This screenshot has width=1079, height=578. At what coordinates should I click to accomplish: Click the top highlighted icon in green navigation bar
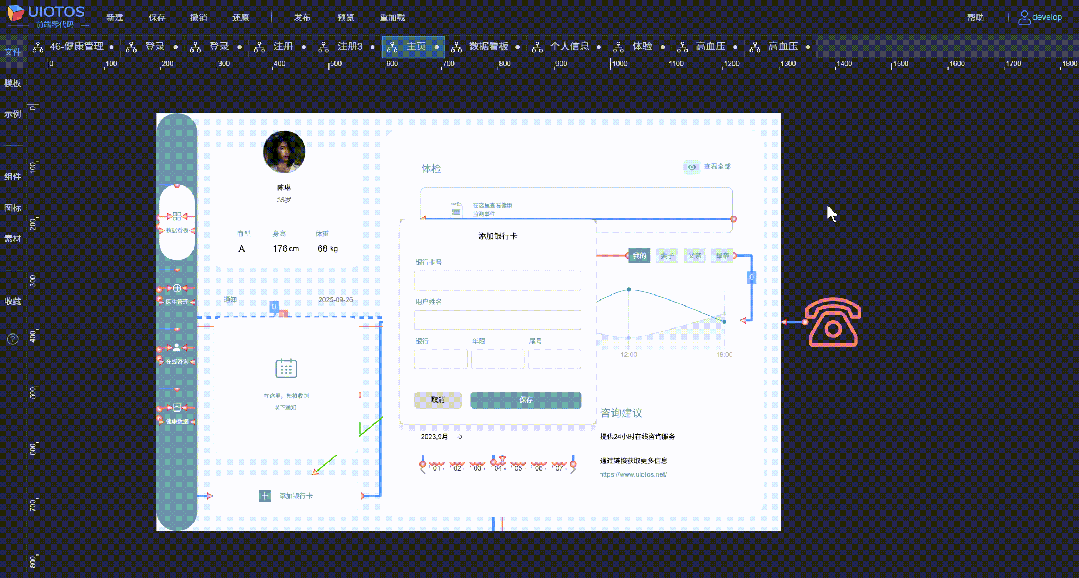click(x=177, y=216)
